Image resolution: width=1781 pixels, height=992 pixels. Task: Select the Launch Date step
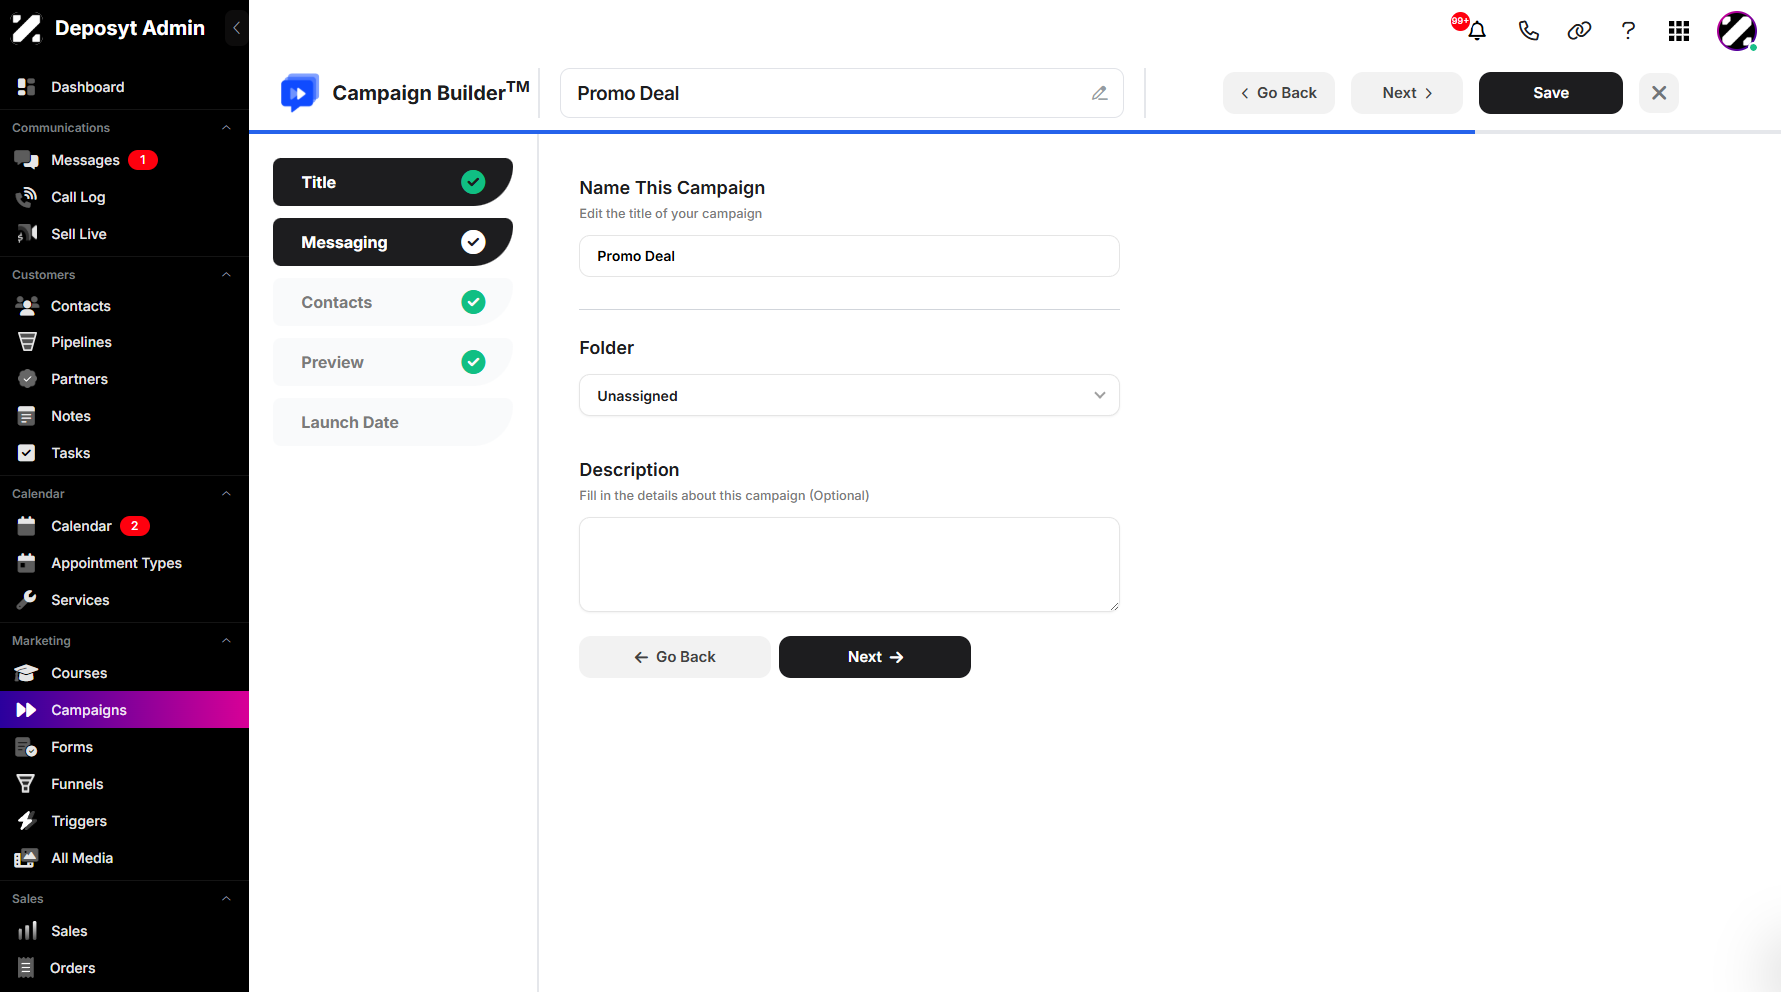click(393, 422)
